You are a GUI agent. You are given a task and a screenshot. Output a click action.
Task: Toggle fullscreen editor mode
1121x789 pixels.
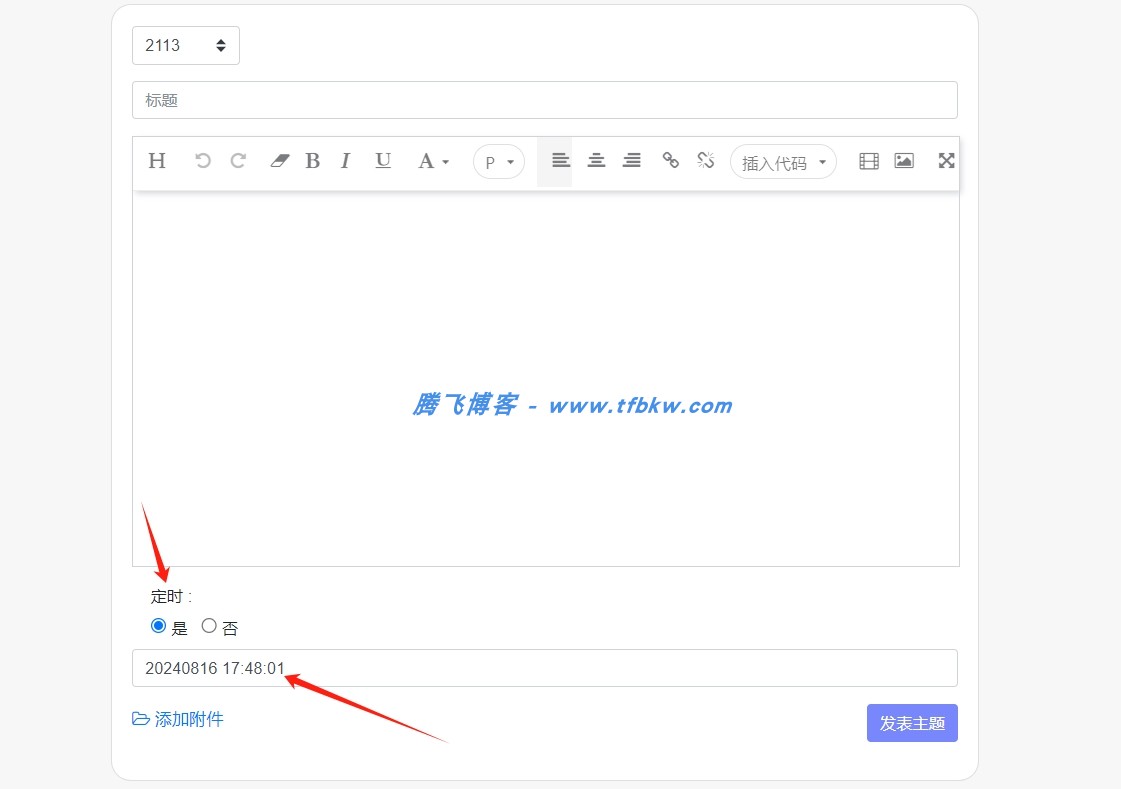(947, 161)
